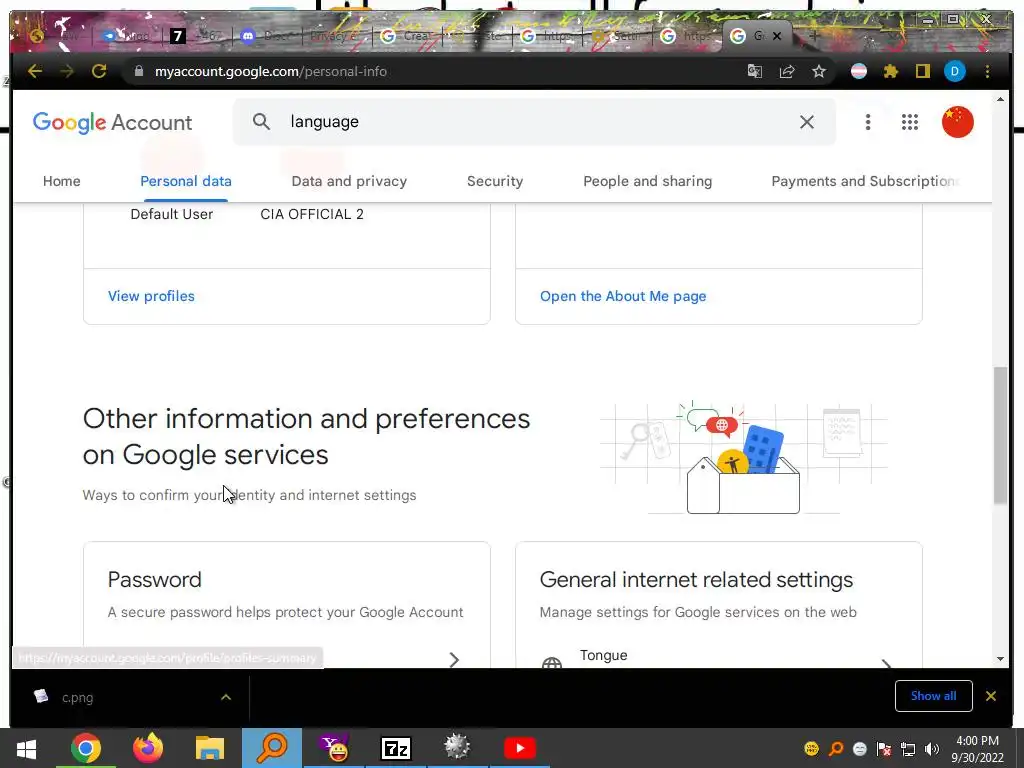This screenshot has width=1024, height=768.
Task: Open the Windows Start menu
Action: click(26, 748)
